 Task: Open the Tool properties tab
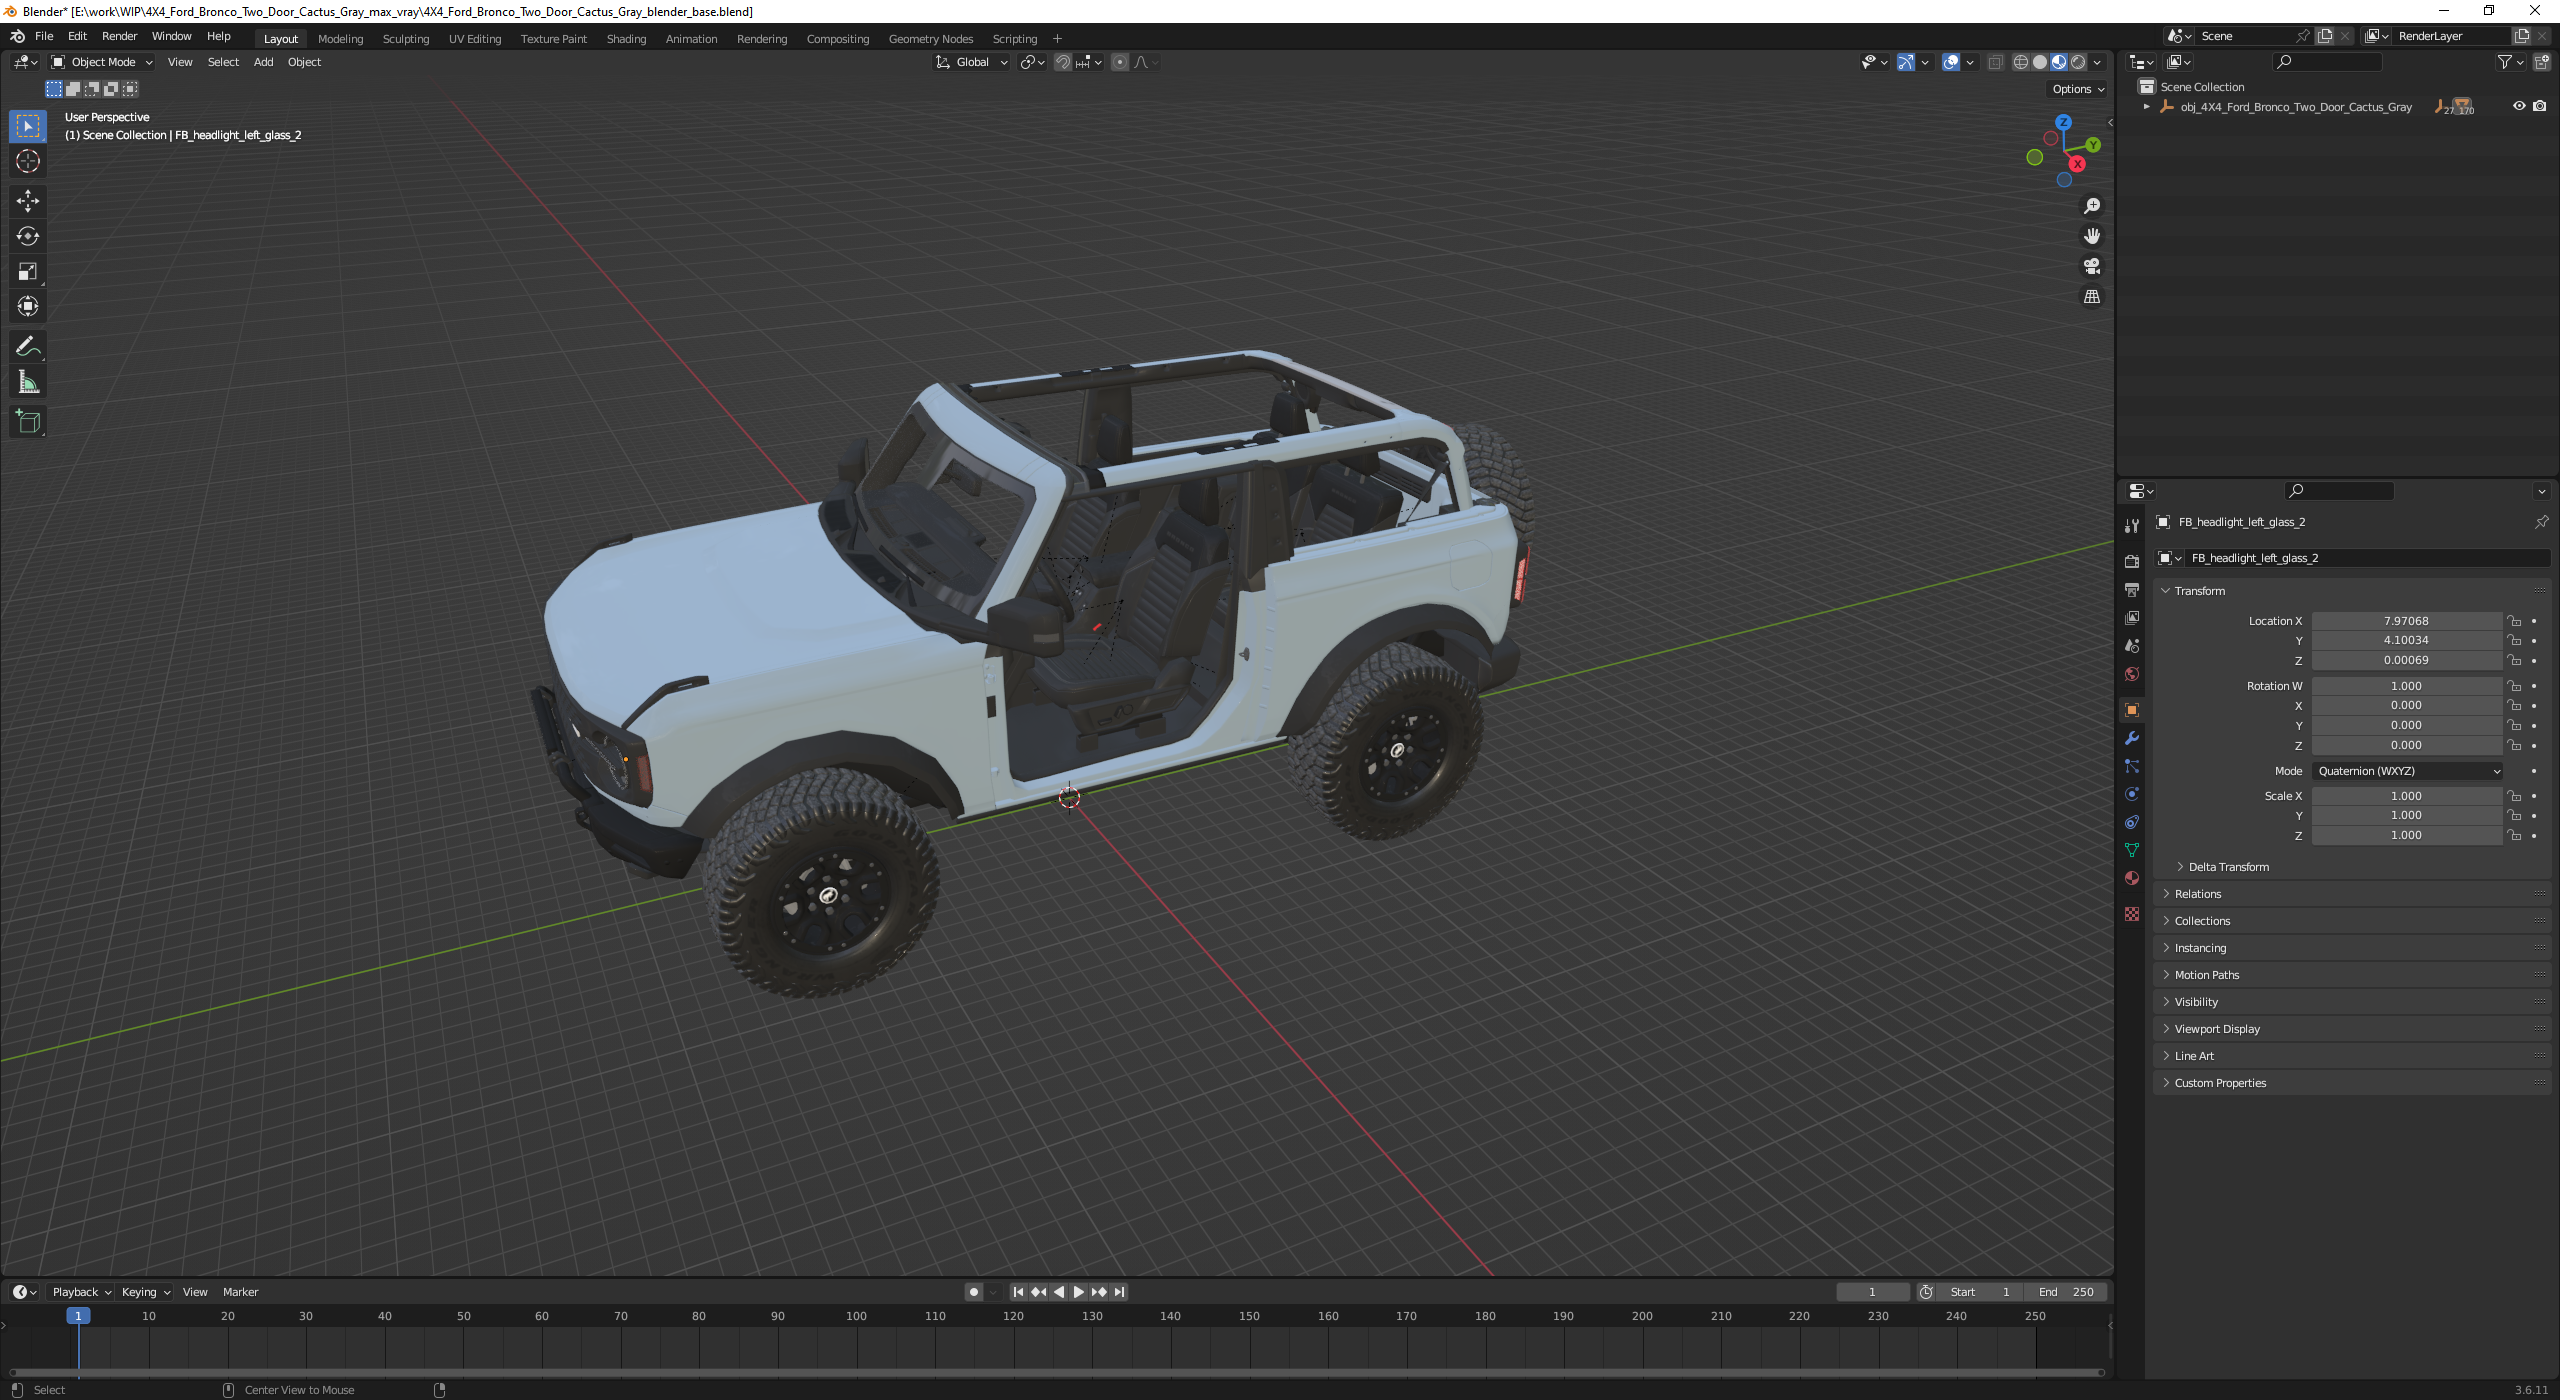pos(2132,526)
